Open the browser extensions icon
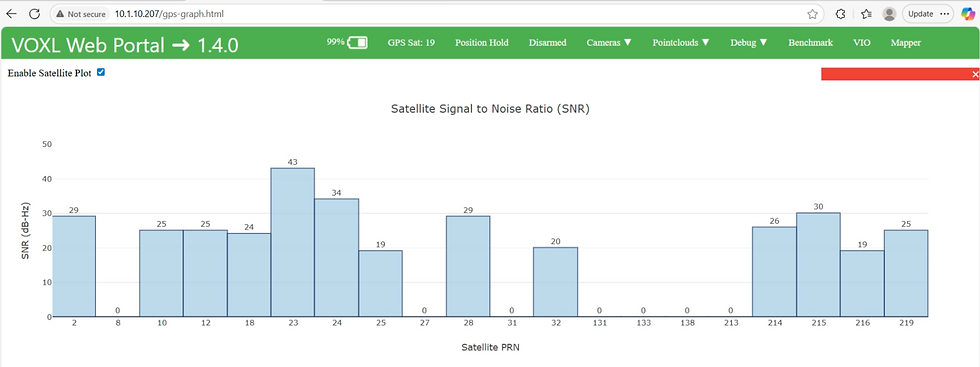Screen dimensions: 980x367 pos(841,14)
